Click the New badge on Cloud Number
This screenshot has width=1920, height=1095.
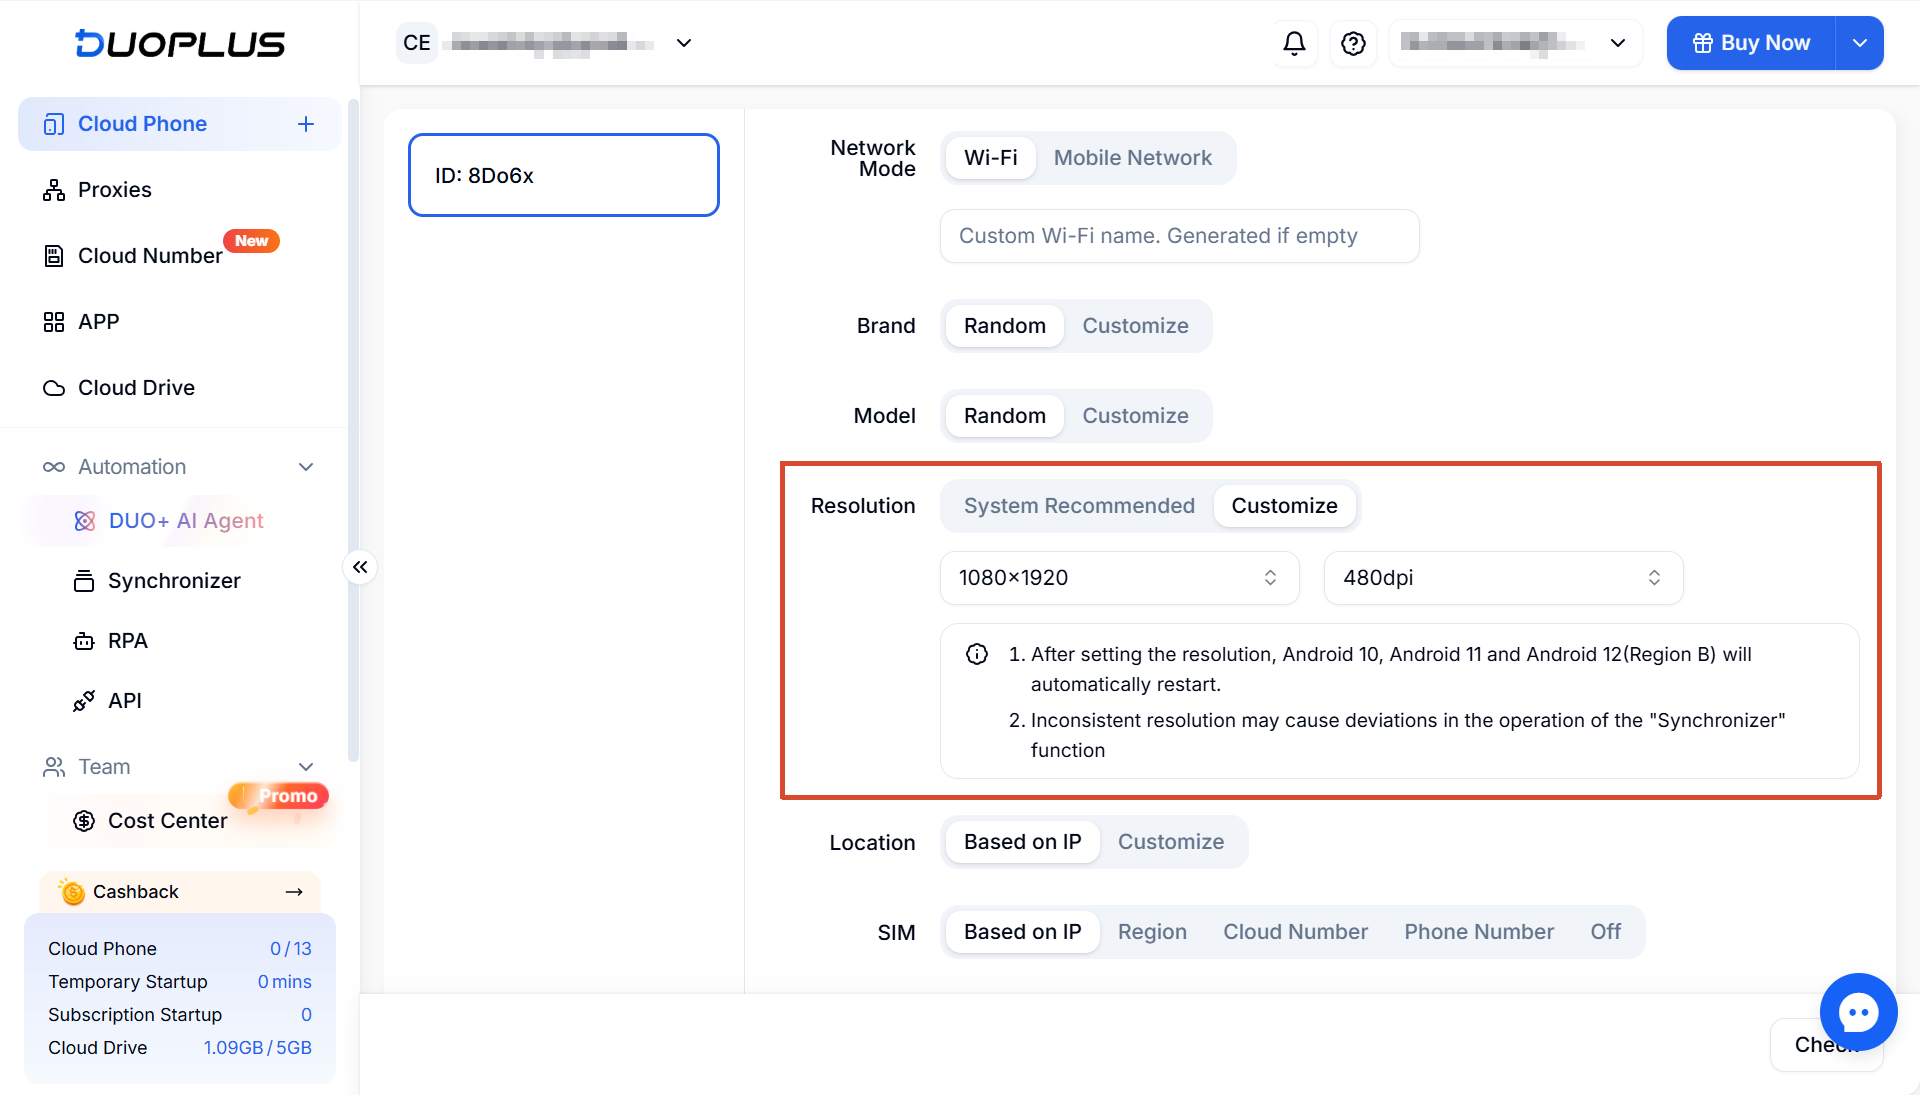click(x=252, y=241)
